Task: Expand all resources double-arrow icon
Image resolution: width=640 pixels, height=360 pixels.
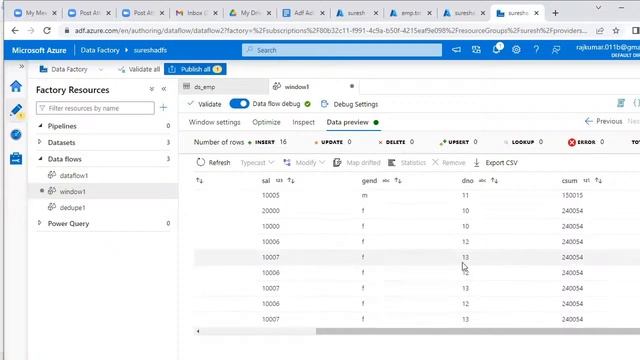Action: [x=151, y=89]
